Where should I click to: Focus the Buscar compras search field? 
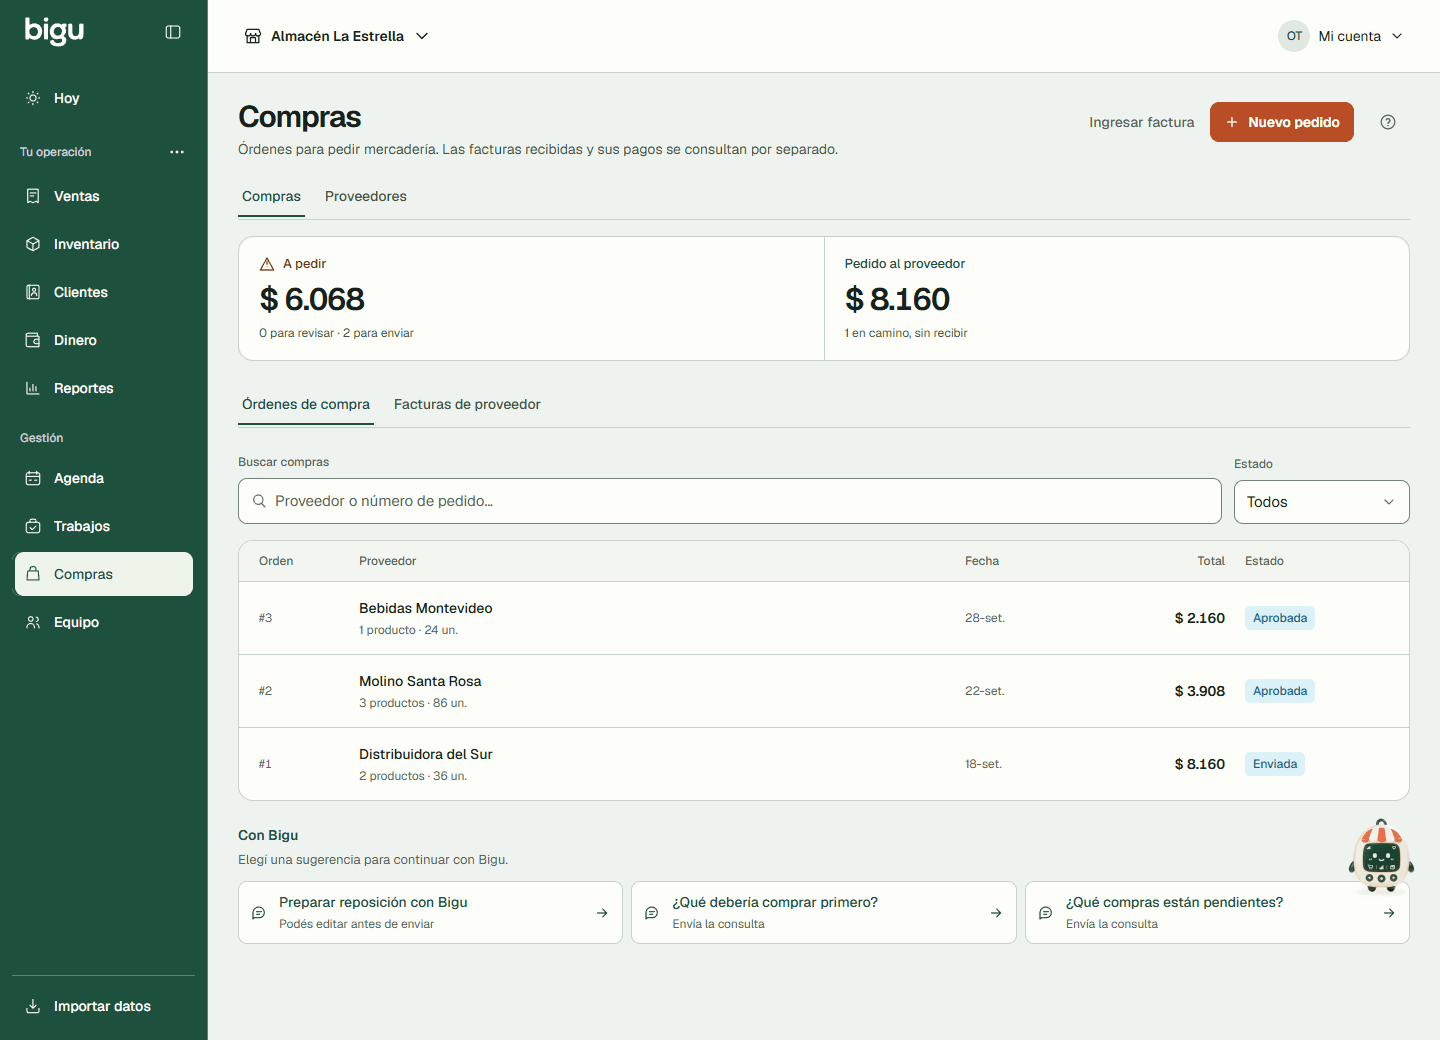730,501
